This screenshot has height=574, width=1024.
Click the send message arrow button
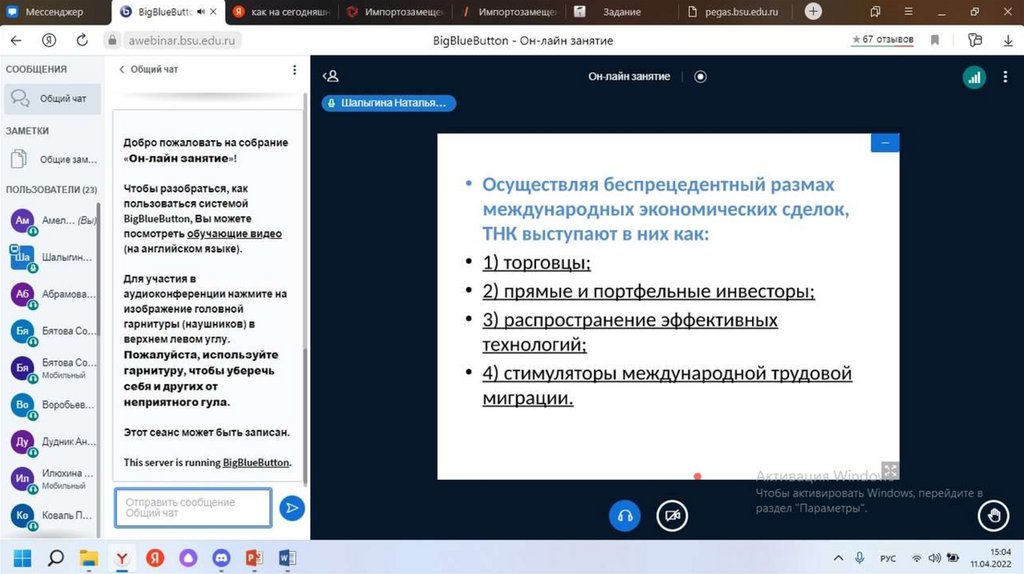click(292, 508)
